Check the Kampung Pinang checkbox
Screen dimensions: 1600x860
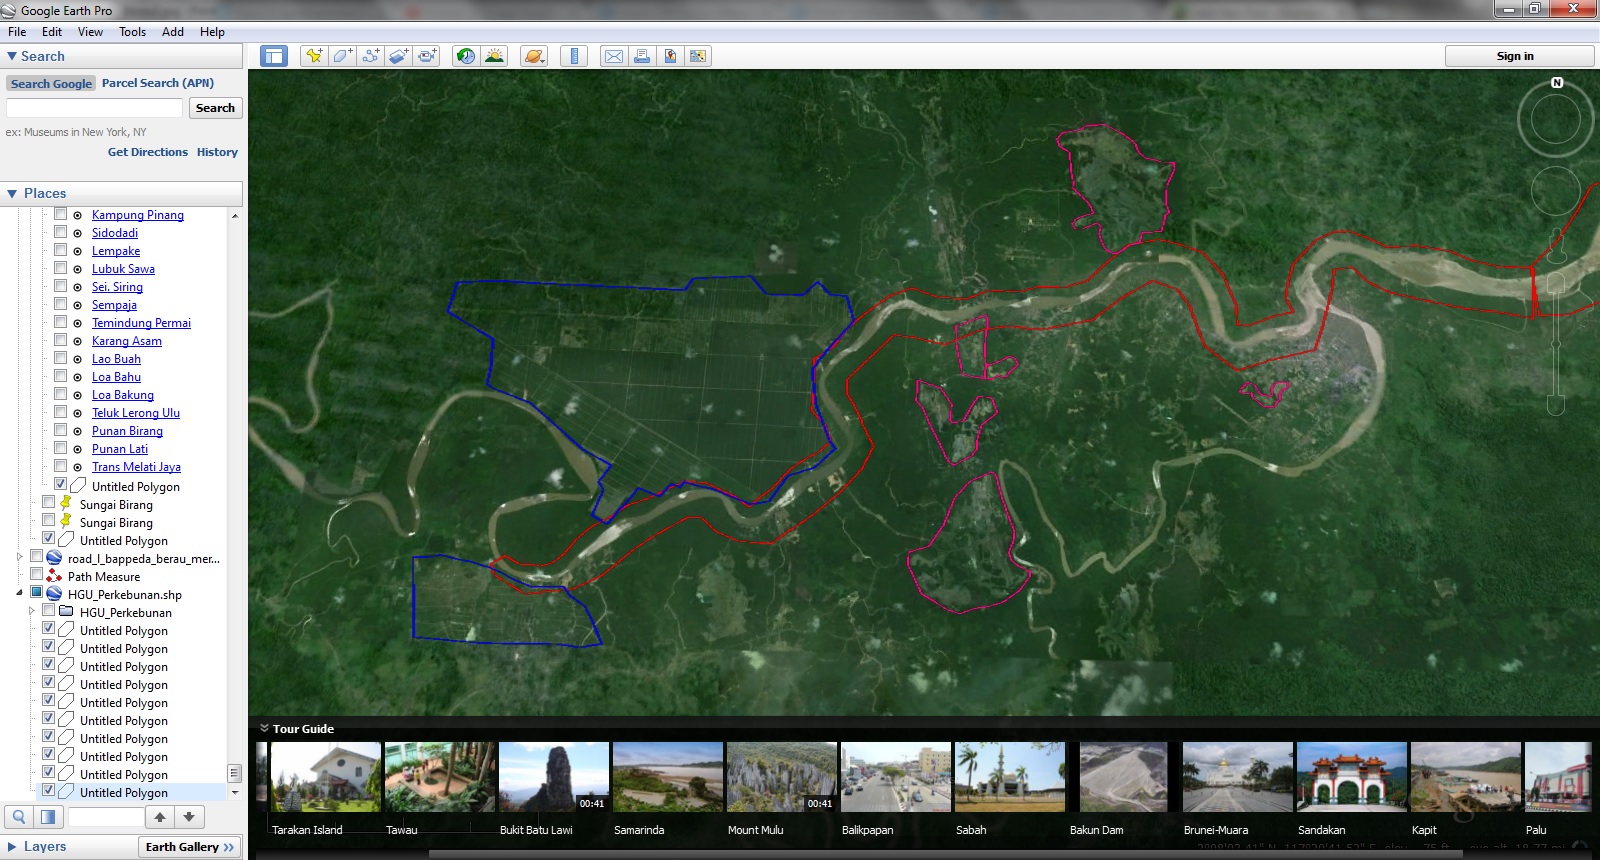click(61, 214)
